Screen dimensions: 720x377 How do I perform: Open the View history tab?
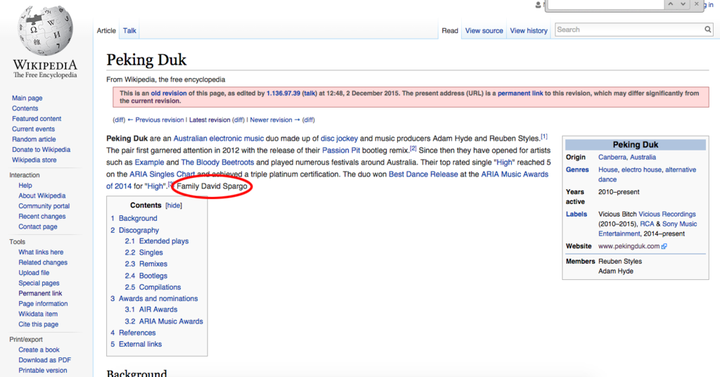[529, 31]
